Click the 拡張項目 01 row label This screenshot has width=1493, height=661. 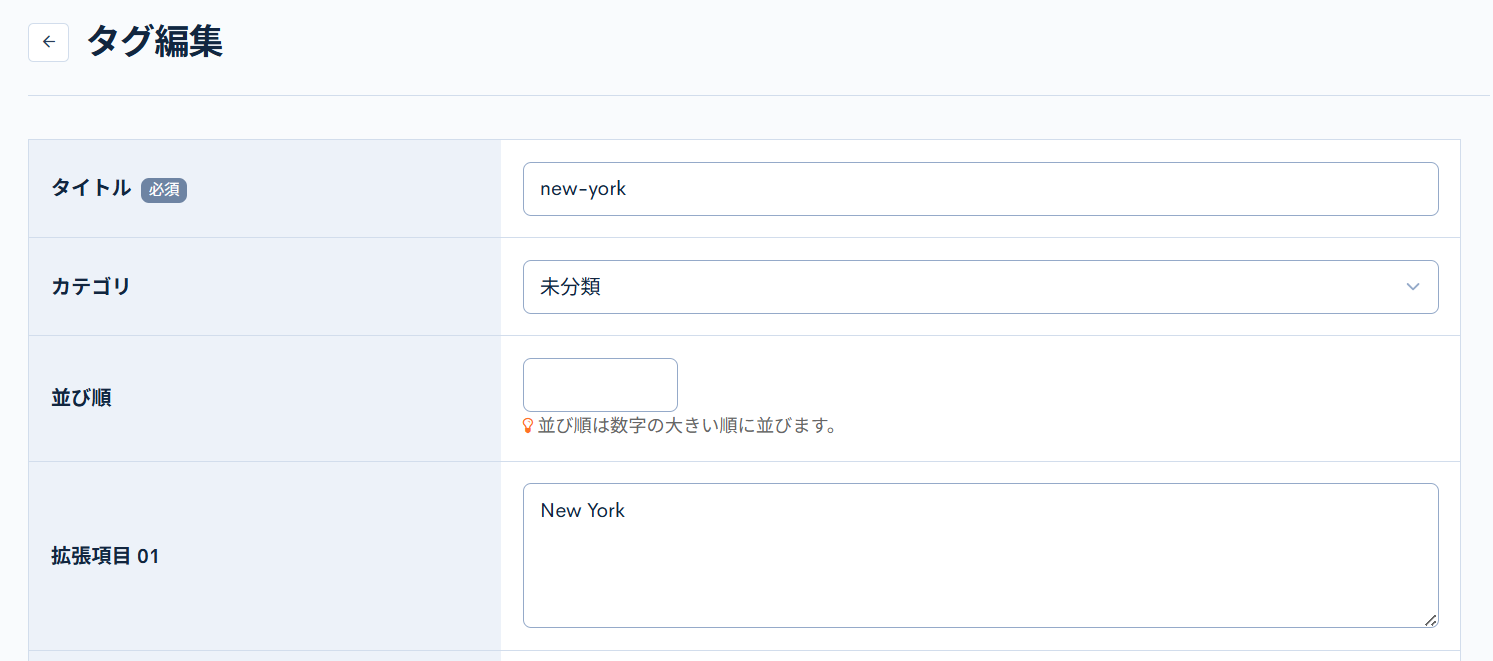tap(105, 556)
